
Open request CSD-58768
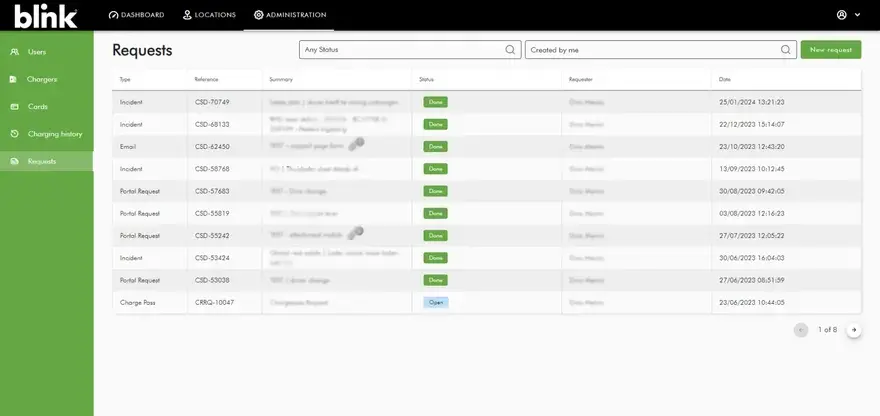pos(212,169)
